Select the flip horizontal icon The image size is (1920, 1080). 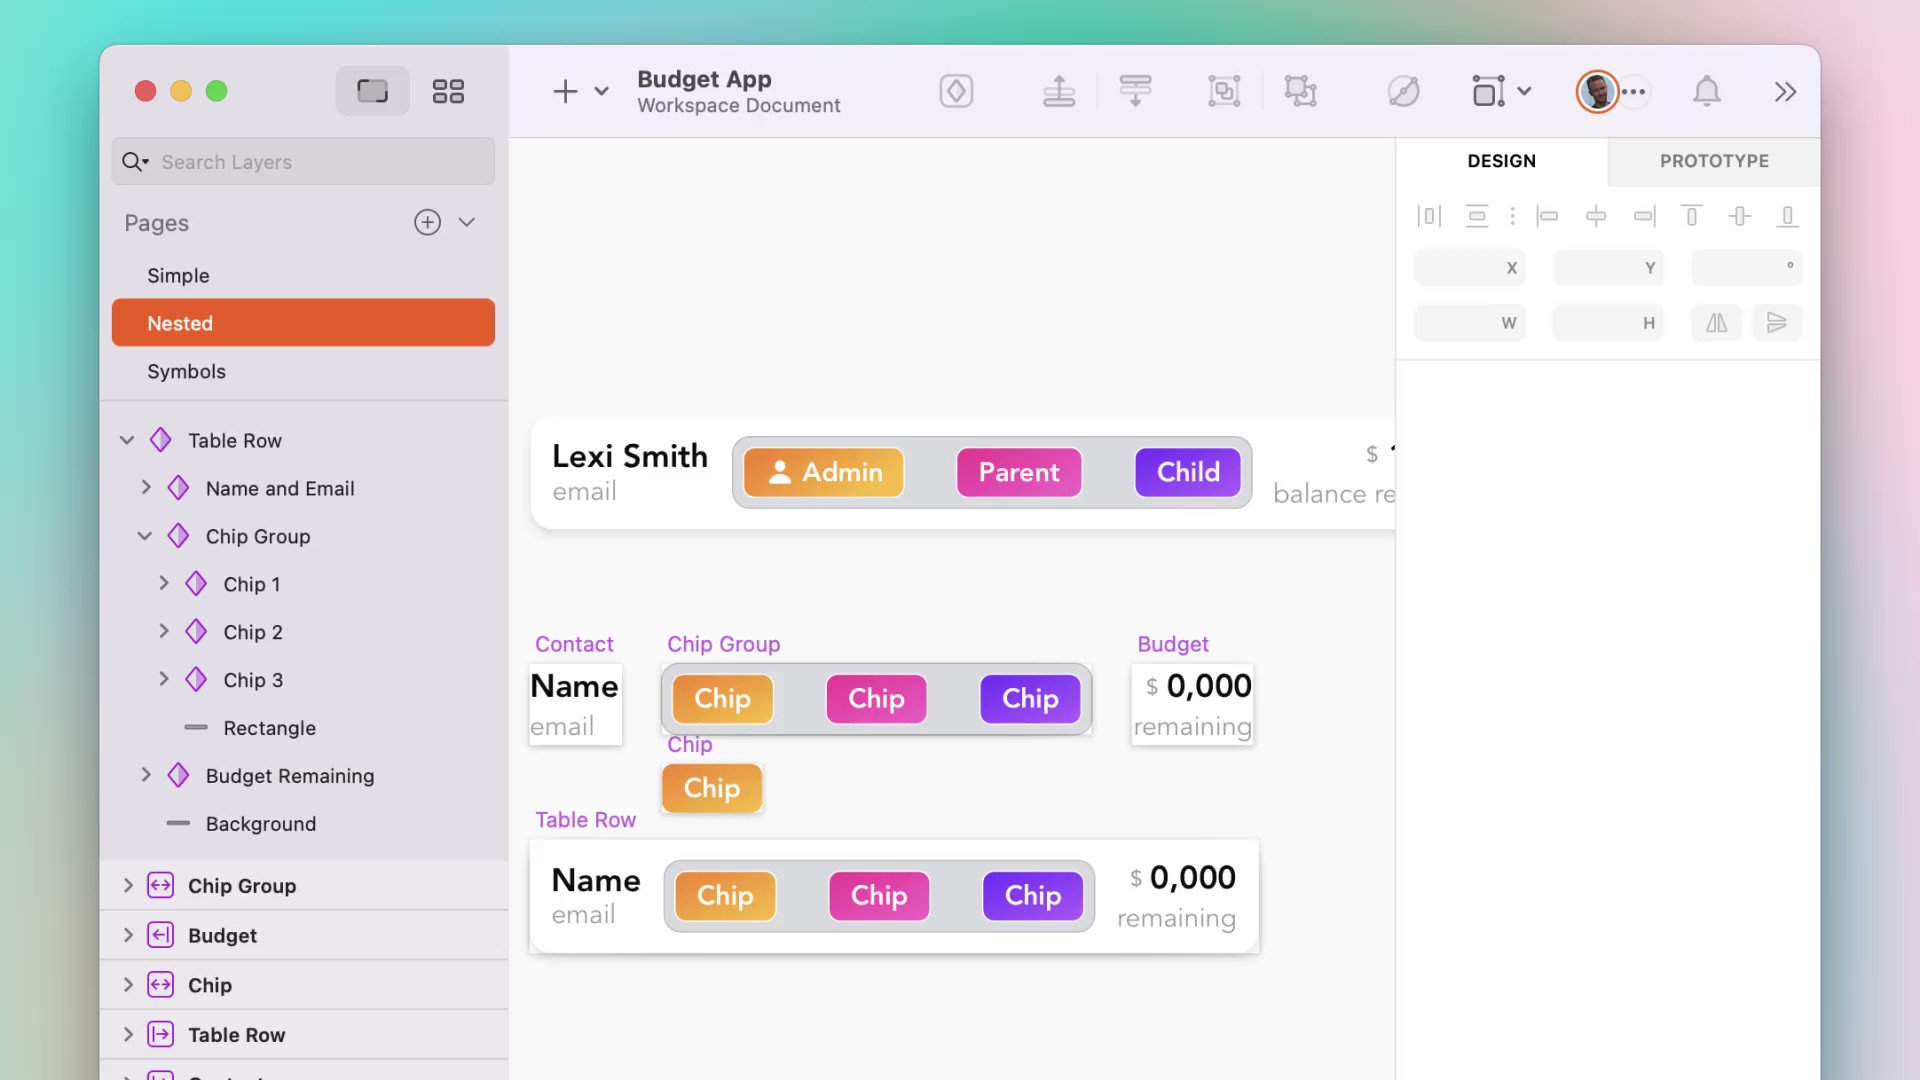coord(1716,322)
